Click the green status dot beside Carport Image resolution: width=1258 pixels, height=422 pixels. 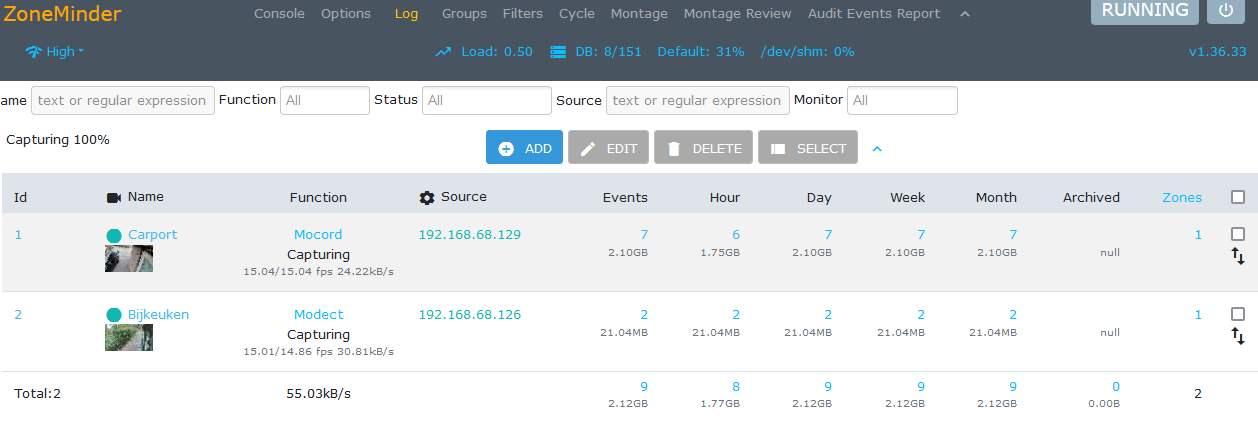point(114,235)
